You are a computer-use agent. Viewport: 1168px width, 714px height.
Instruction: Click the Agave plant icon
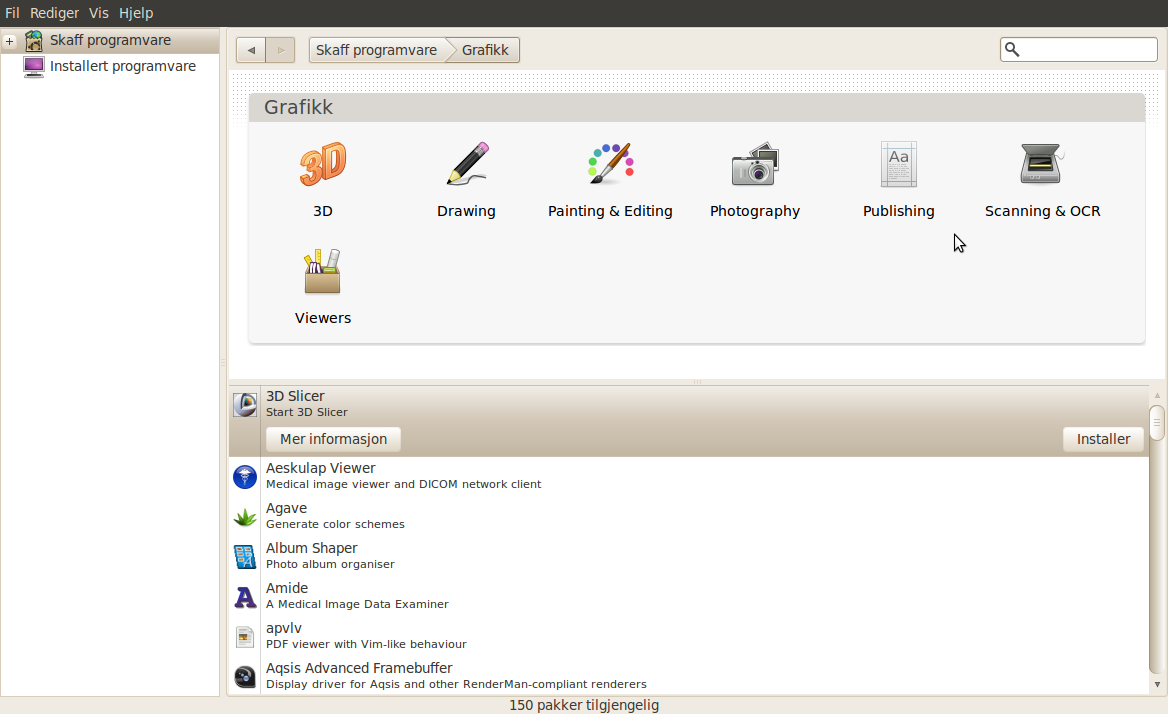pyautogui.click(x=245, y=517)
